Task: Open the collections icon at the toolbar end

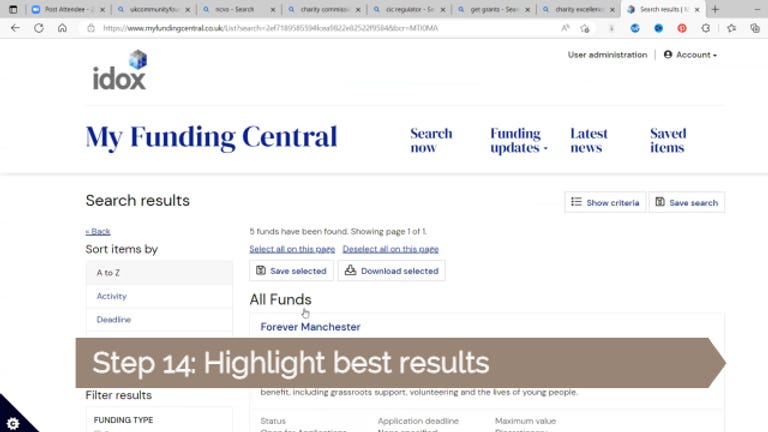Action: [x=755, y=28]
